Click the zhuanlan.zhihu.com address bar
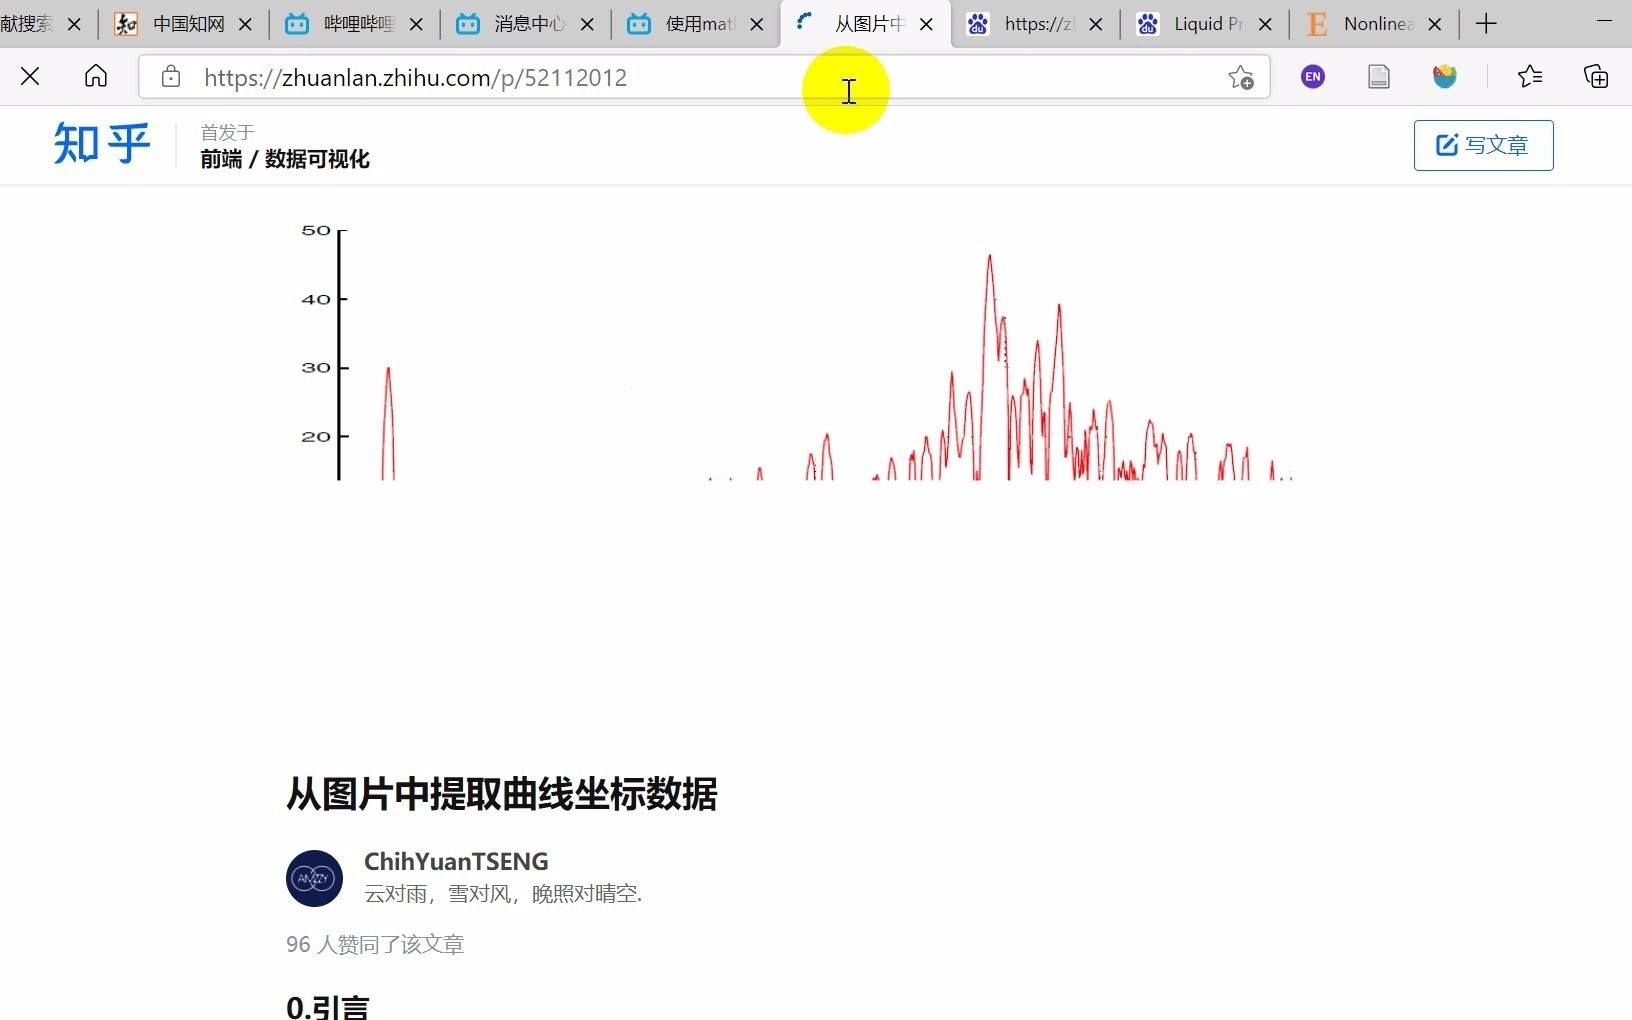Viewport: 1632px width, 1020px height. (x=704, y=77)
